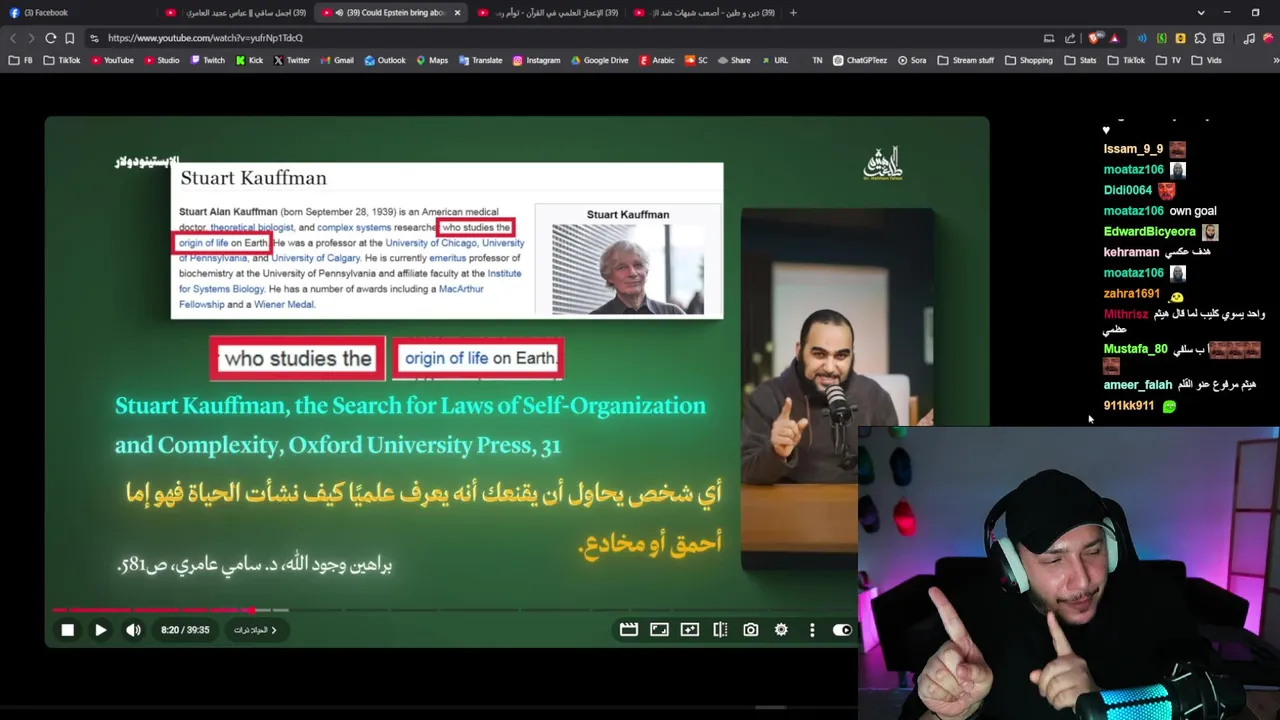
Task: Switch to the 'دين و طين' tab
Action: click(x=705, y=12)
